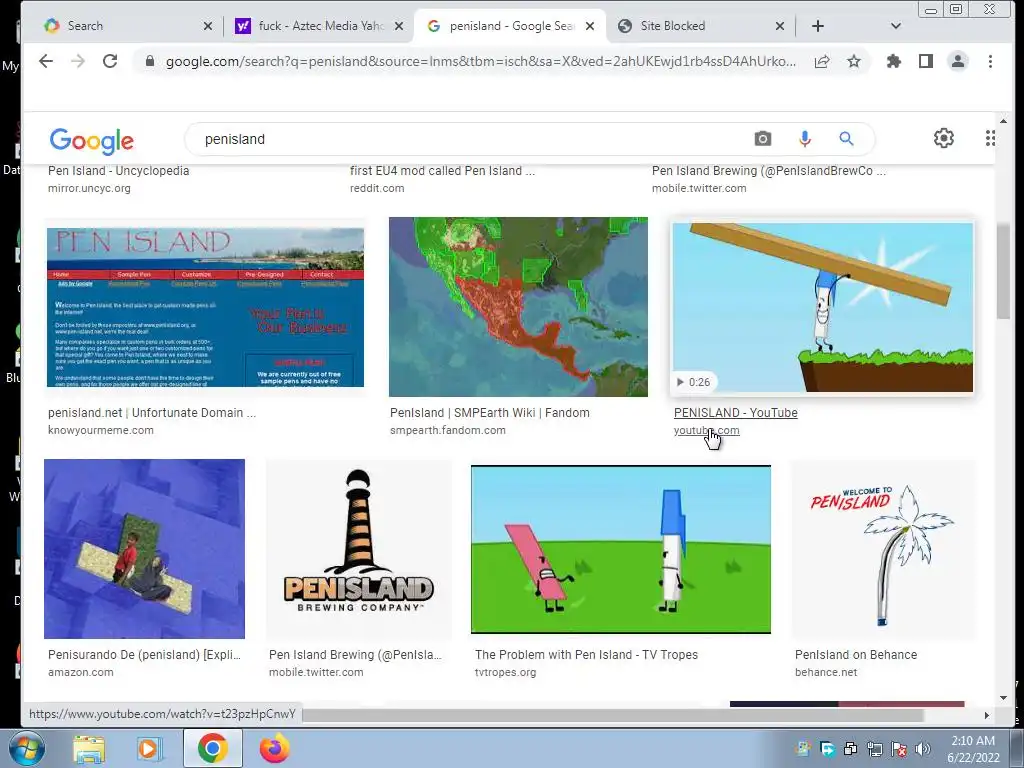Image resolution: width=1024 pixels, height=768 pixels.
Task: Click the knowyourmeme.com source text
Action: [101, 430]
